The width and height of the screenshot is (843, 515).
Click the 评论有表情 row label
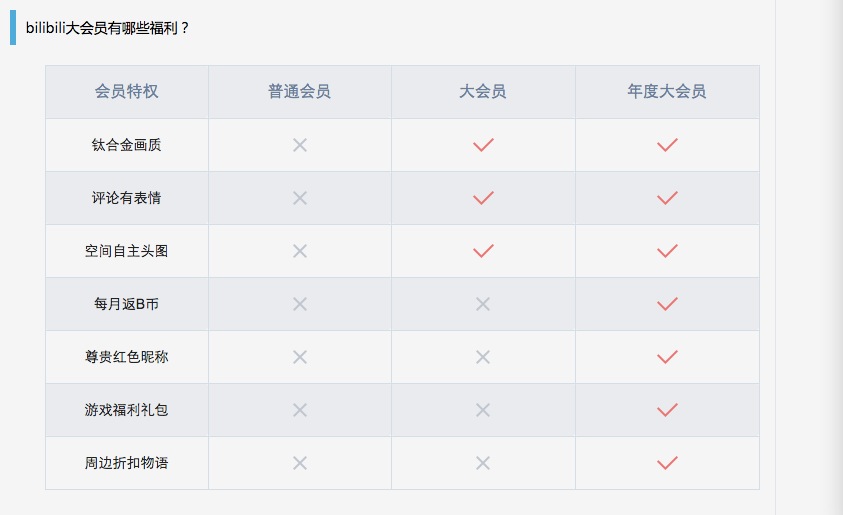[126, 198]
